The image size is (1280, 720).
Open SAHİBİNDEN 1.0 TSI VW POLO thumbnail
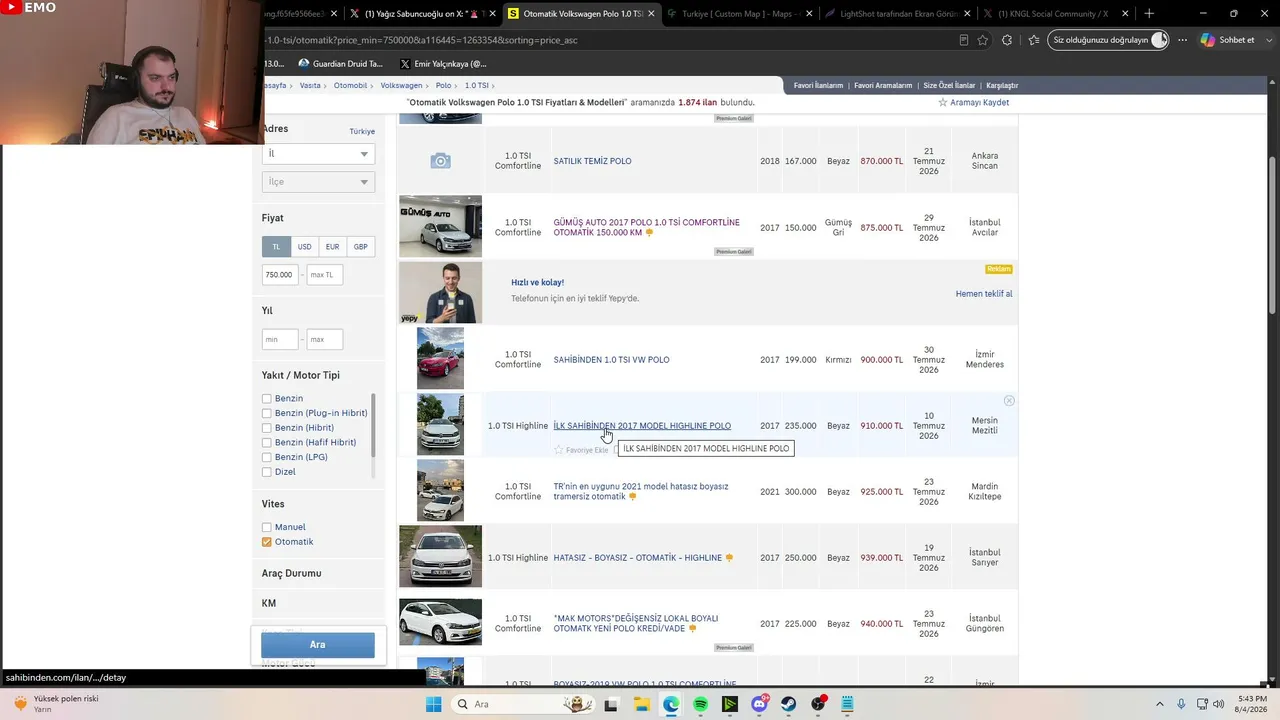pos(440,358)
